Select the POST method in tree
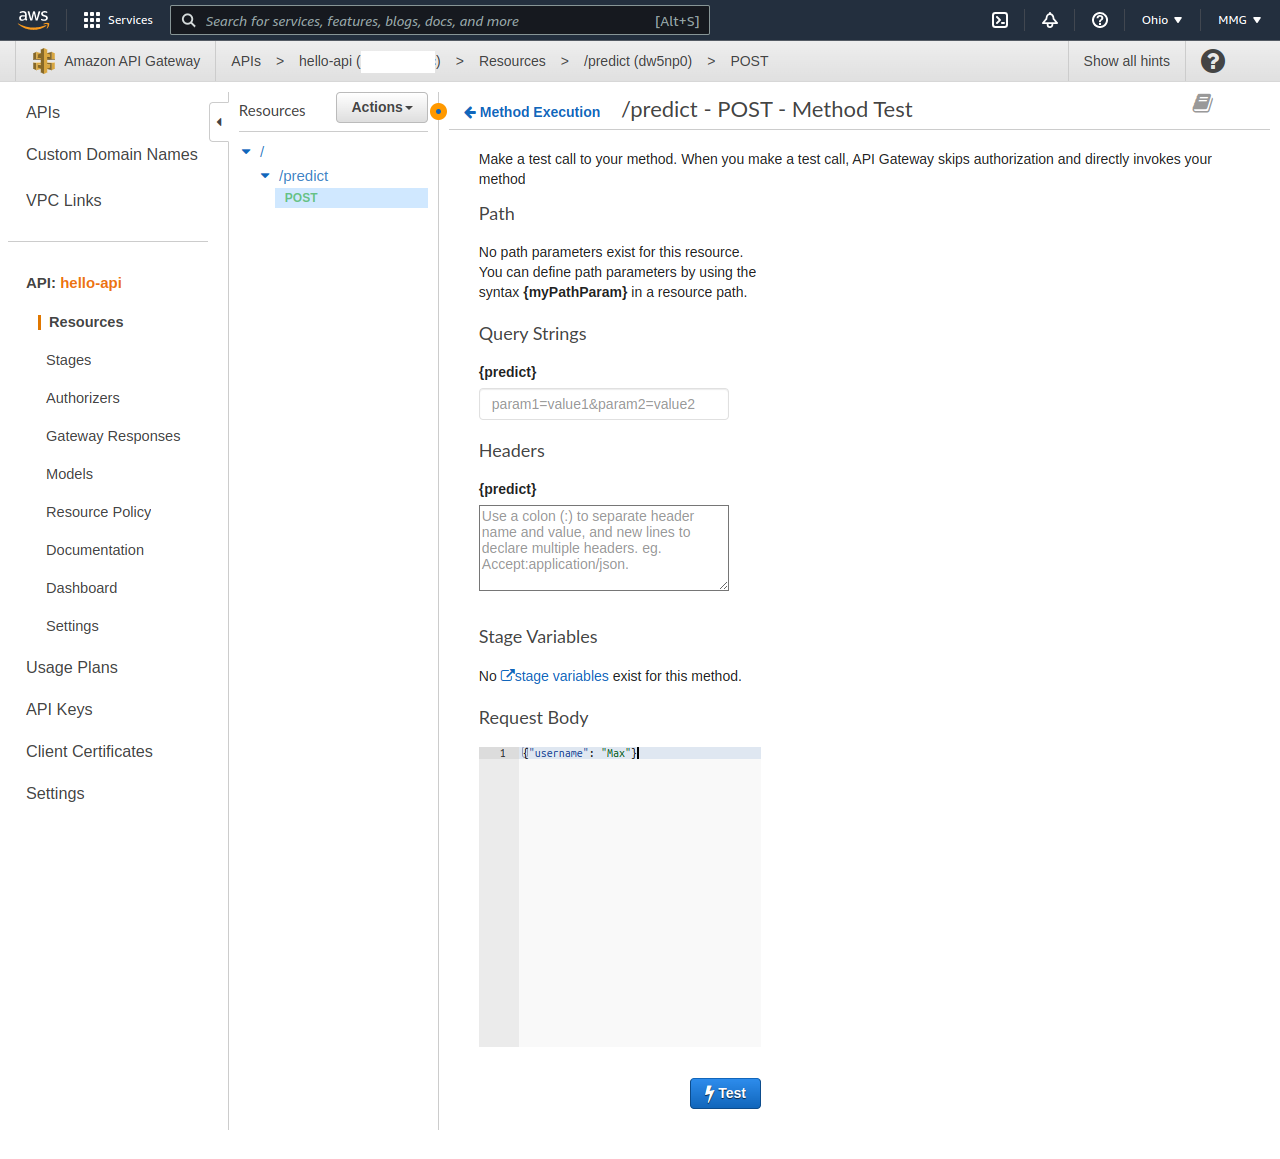 351,198
